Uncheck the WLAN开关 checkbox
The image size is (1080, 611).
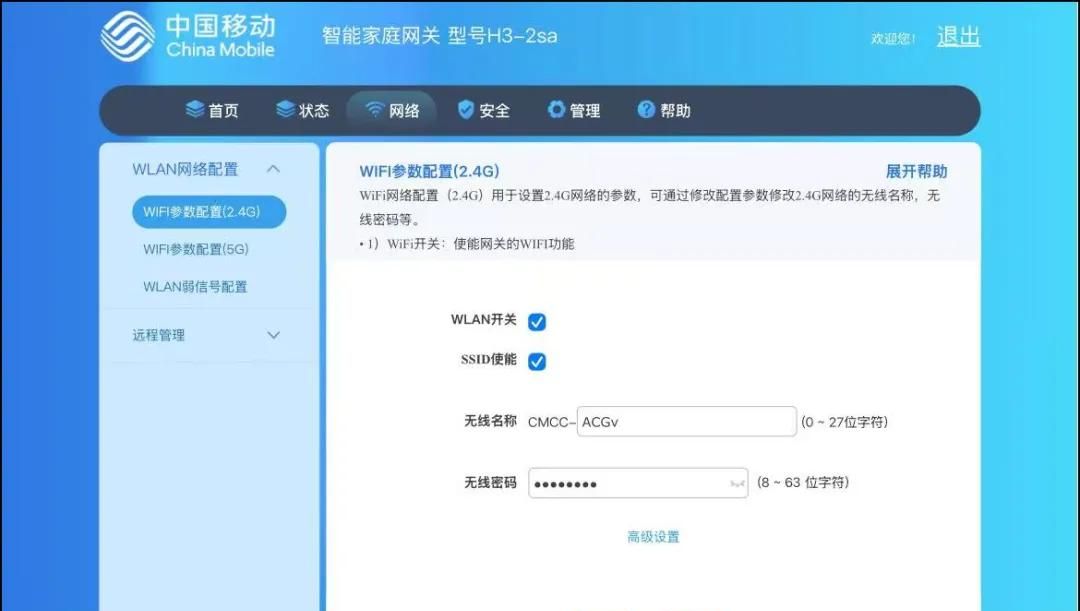pos(537,321)
